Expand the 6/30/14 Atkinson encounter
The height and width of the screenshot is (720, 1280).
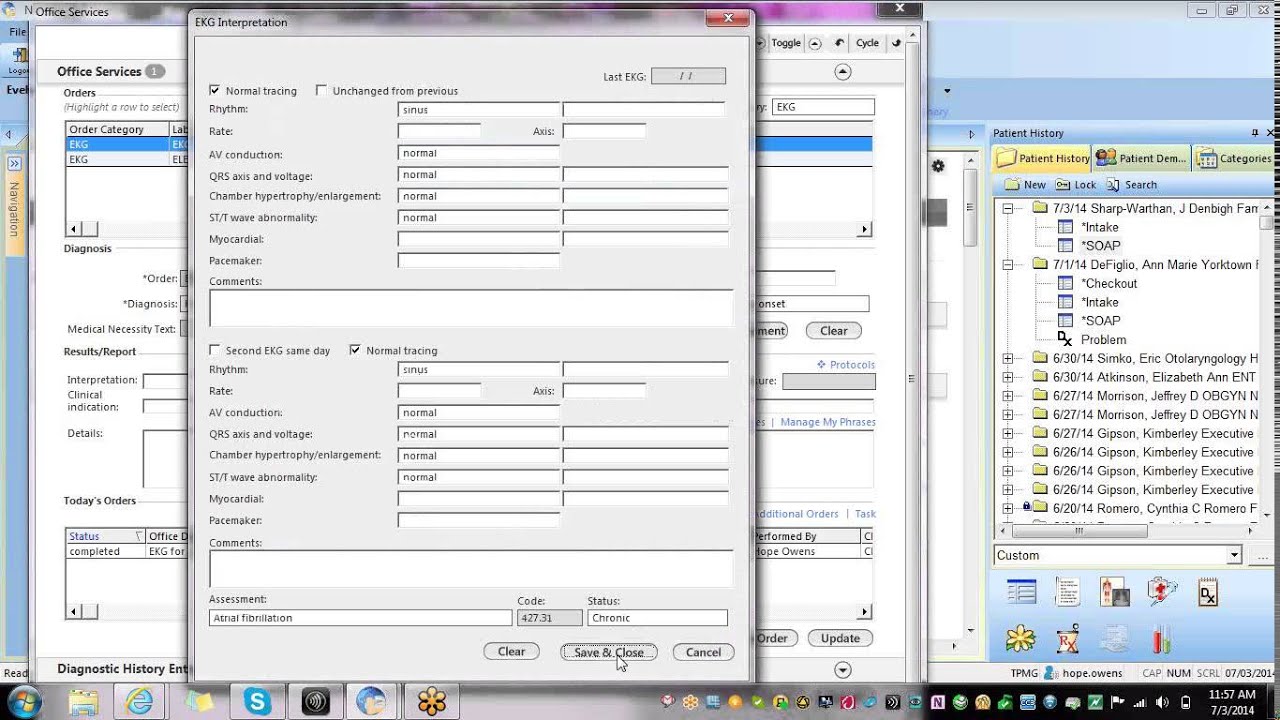(x=1008, y=377)
